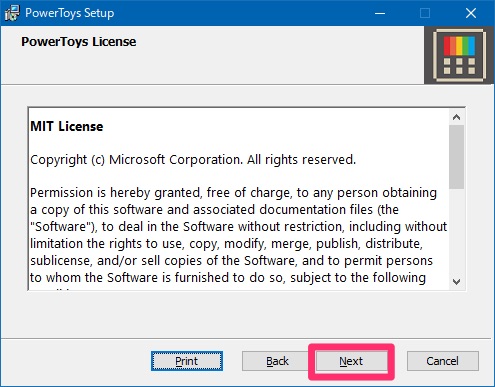
Task: Click the scrollbar down arrow in license box
Action: pyautogui.click(x=457, y=282)
